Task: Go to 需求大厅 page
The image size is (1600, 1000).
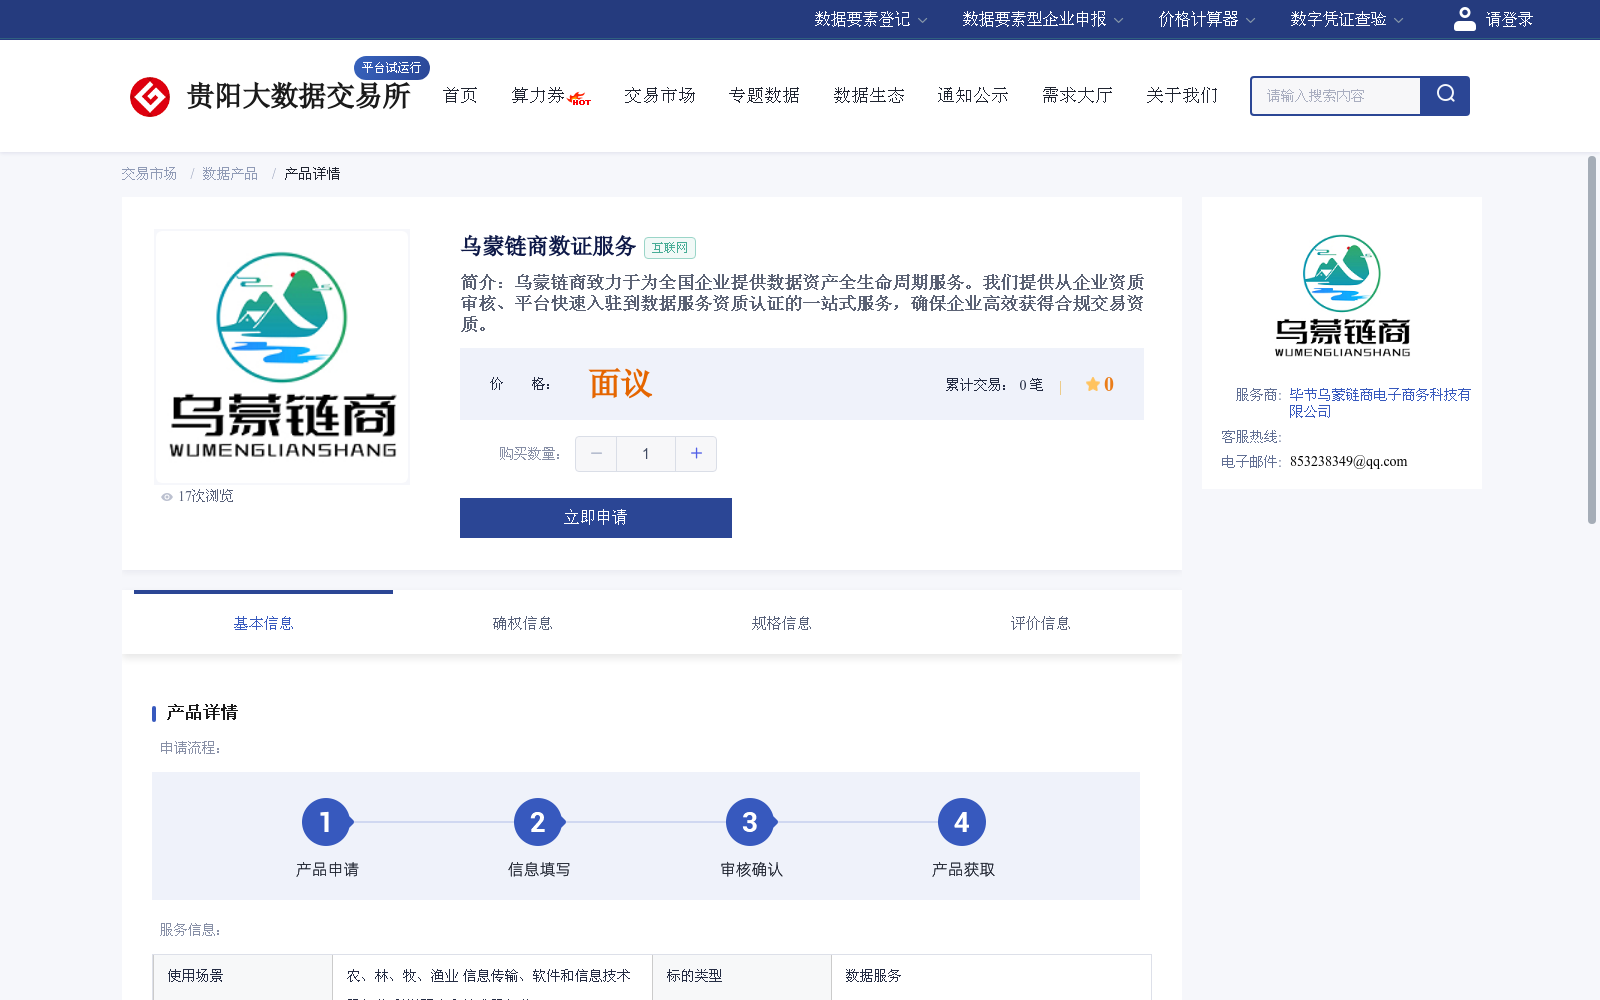Action: [x=1077, y=95]
